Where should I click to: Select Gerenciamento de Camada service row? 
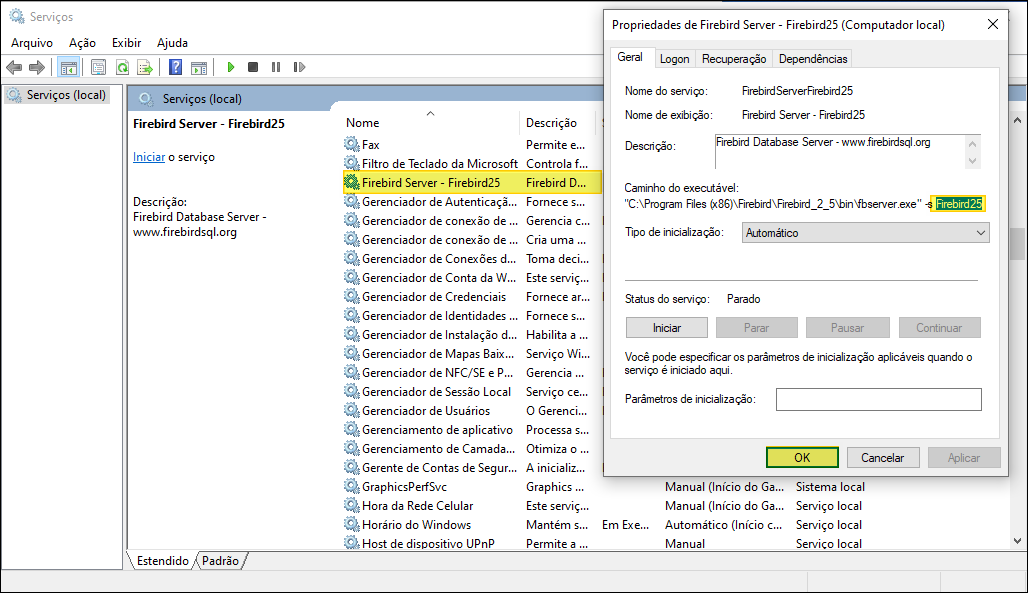pos(472,449)
